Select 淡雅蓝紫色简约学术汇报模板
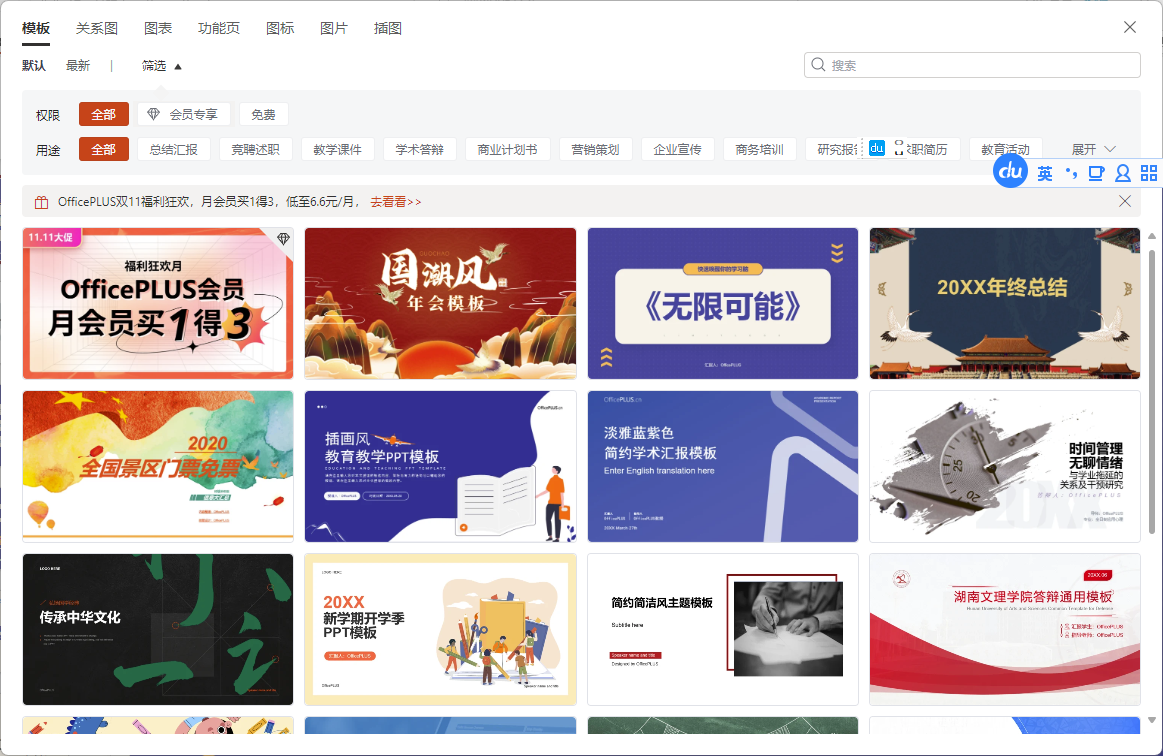This screenshot has height=756, width=1163. (x=722, y=467)
